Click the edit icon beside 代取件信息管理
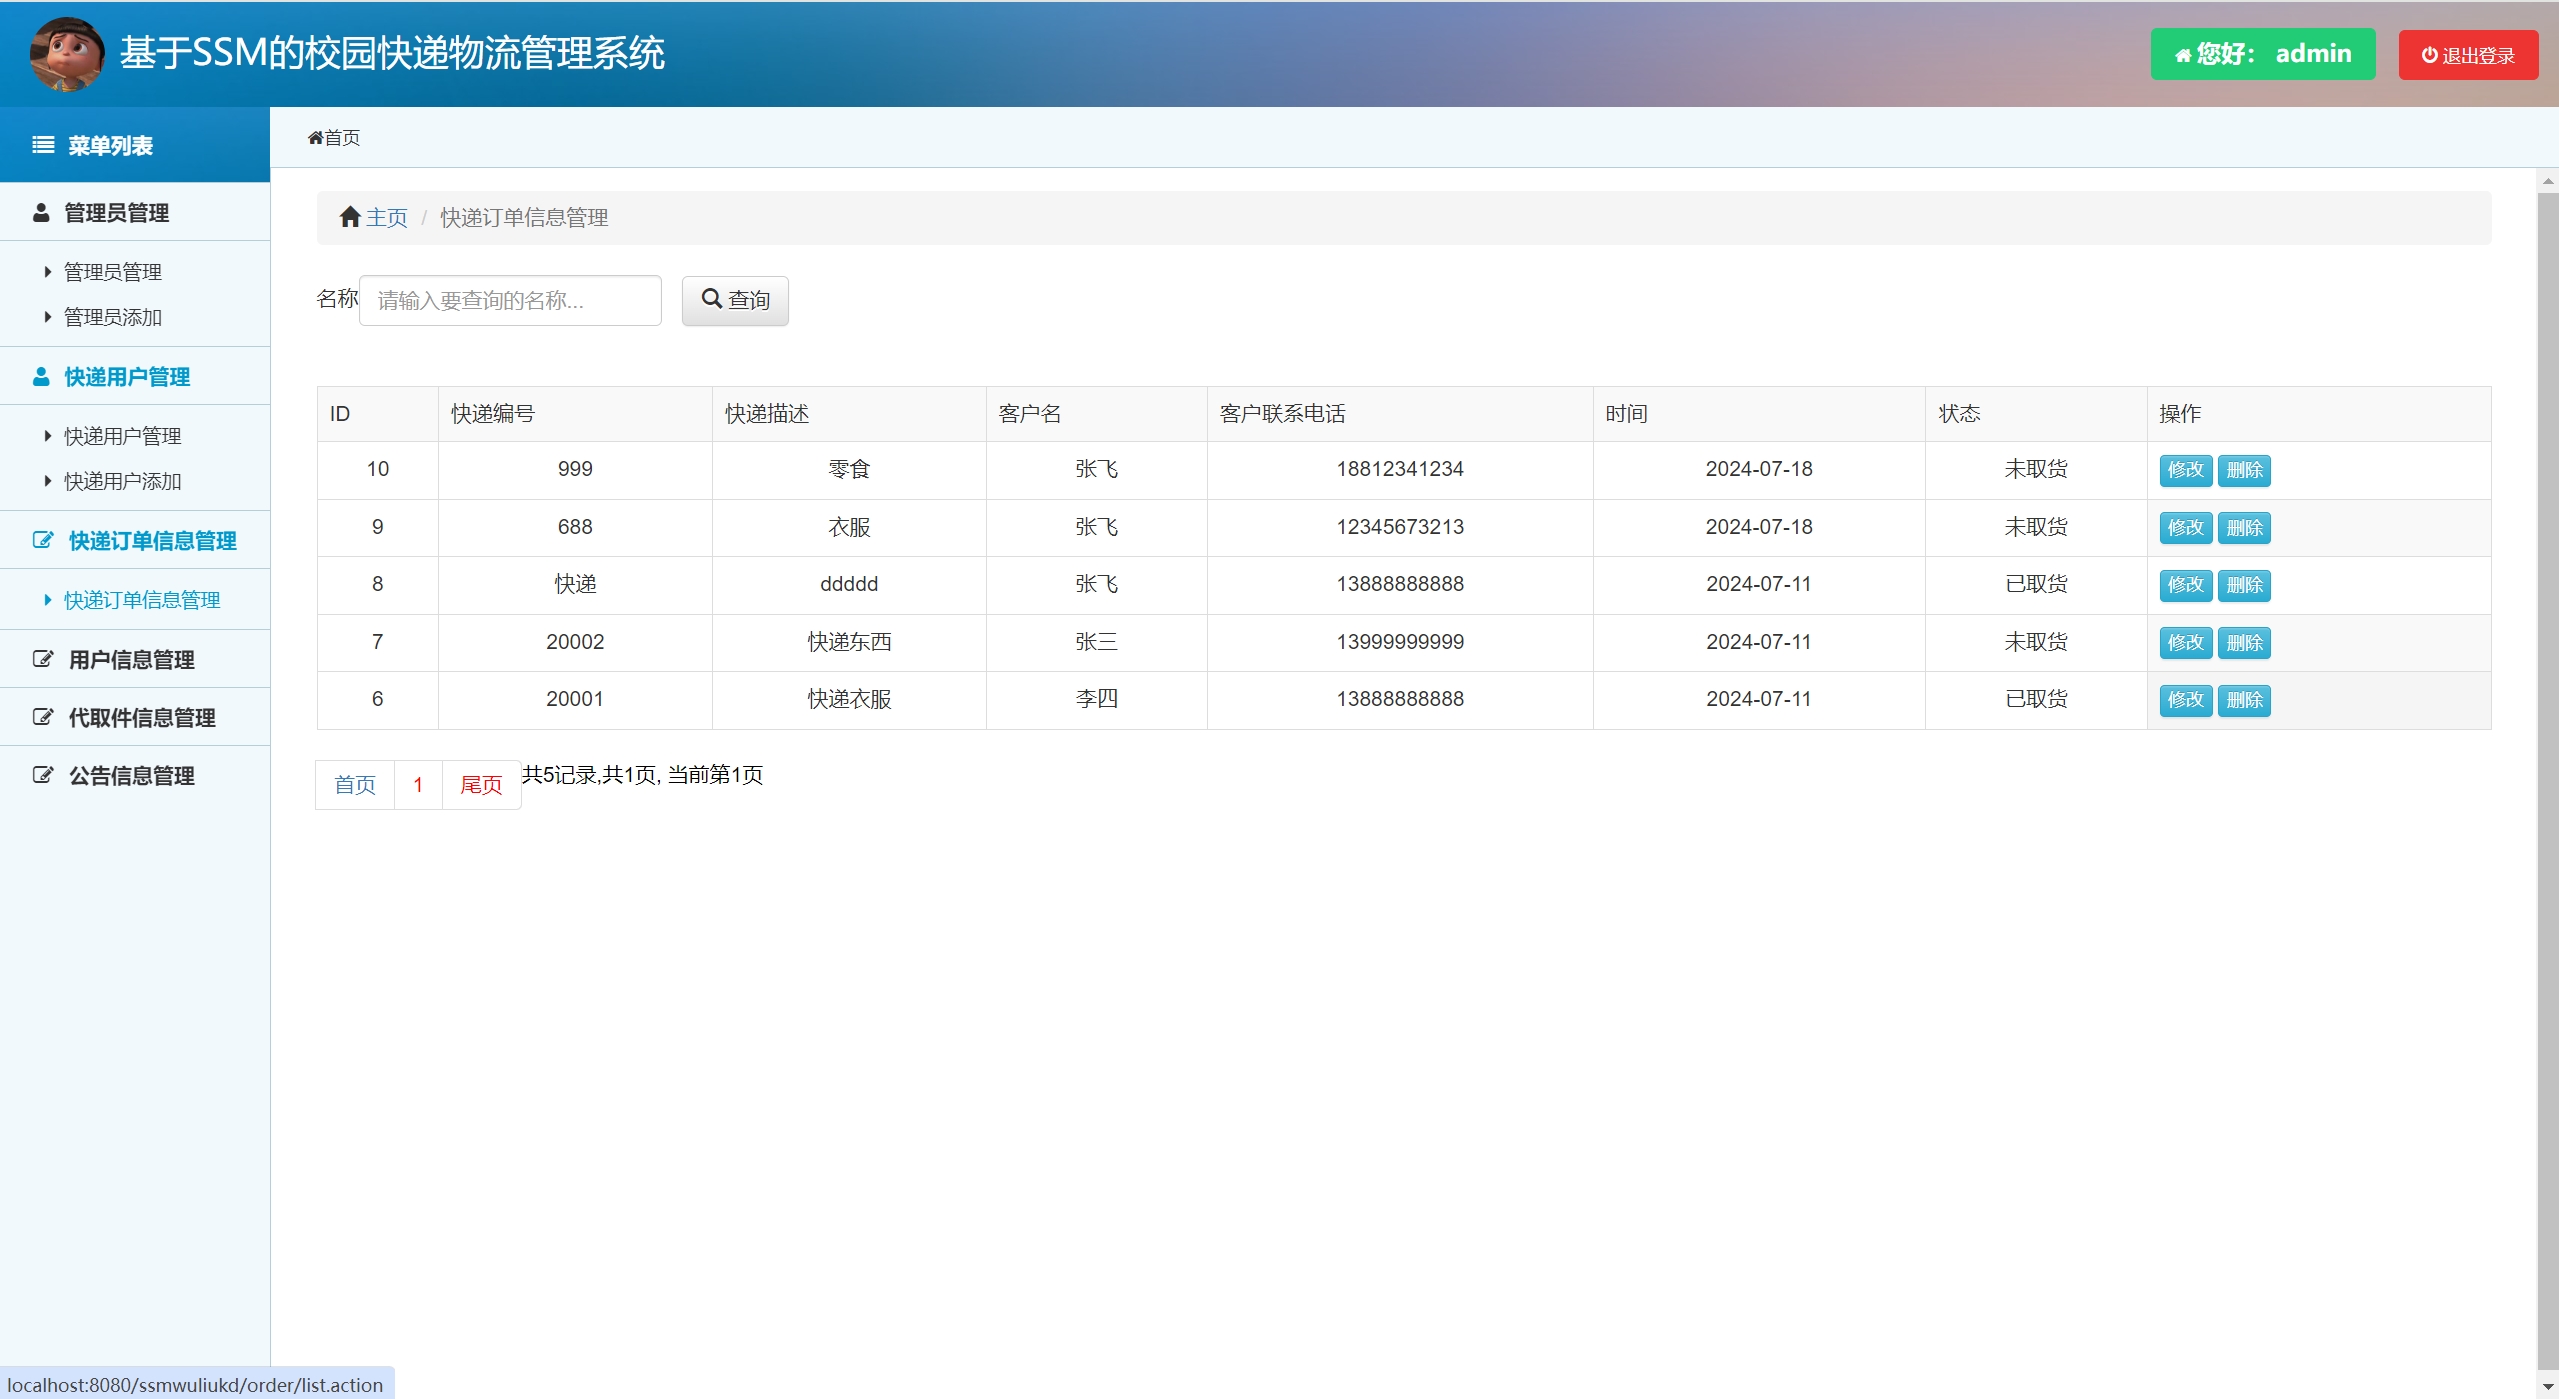 43,718
